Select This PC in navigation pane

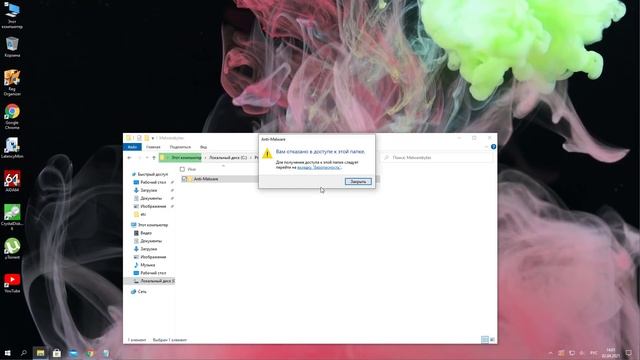tap(149, 225)
